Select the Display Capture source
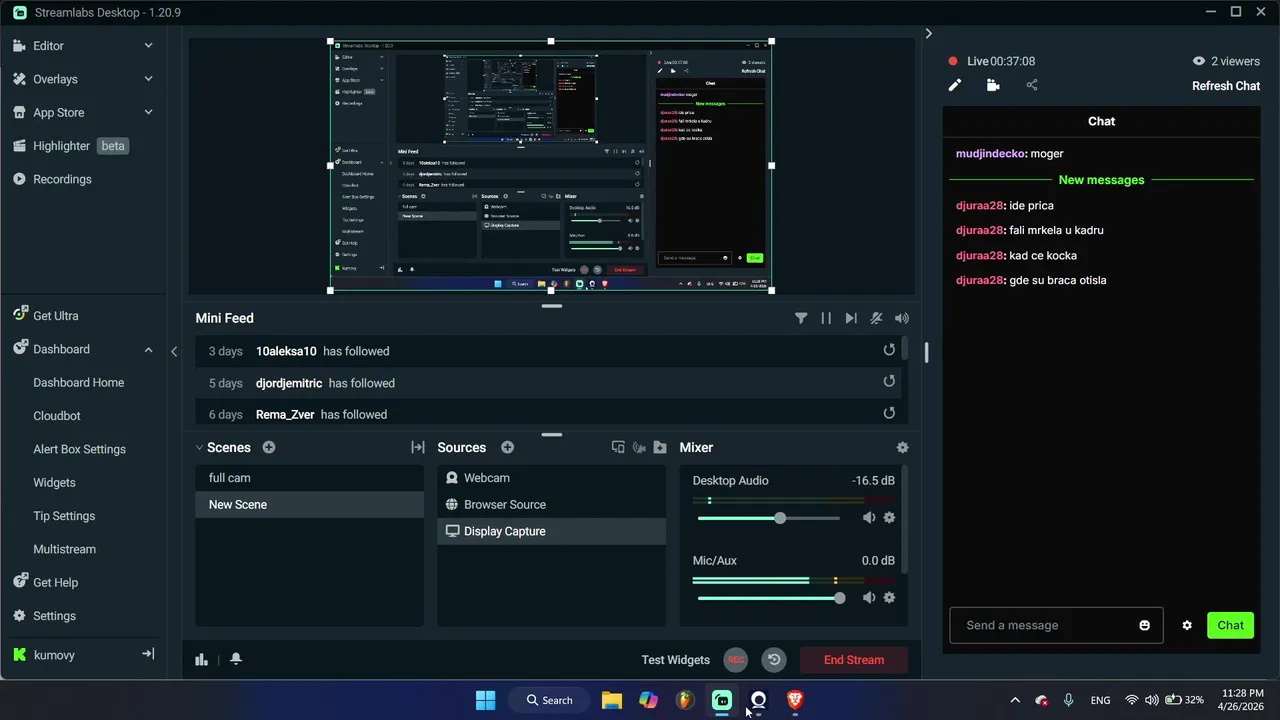 (551, 531)
